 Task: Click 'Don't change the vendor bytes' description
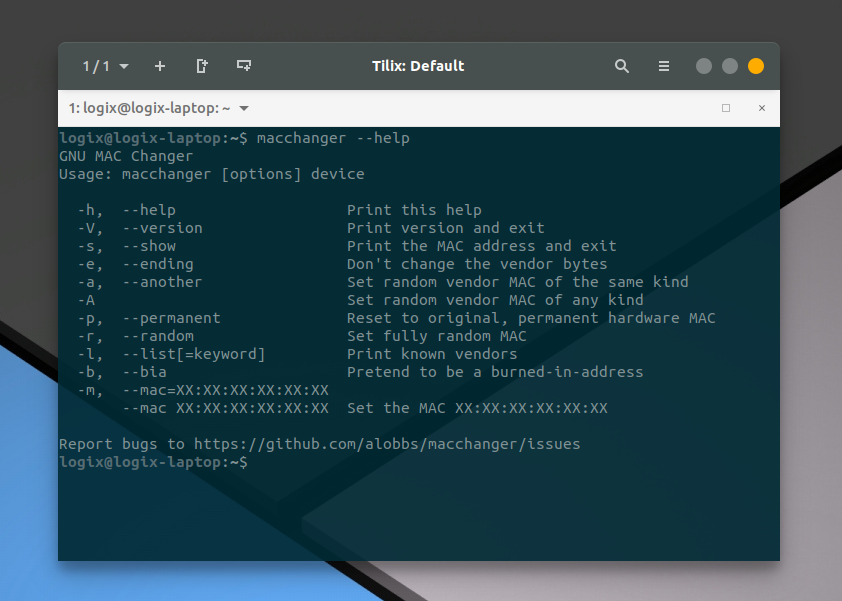tap(477, 264)
